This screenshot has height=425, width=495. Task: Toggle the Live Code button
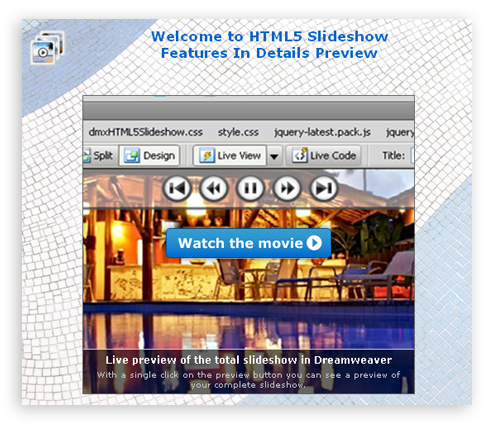[324, 156]
